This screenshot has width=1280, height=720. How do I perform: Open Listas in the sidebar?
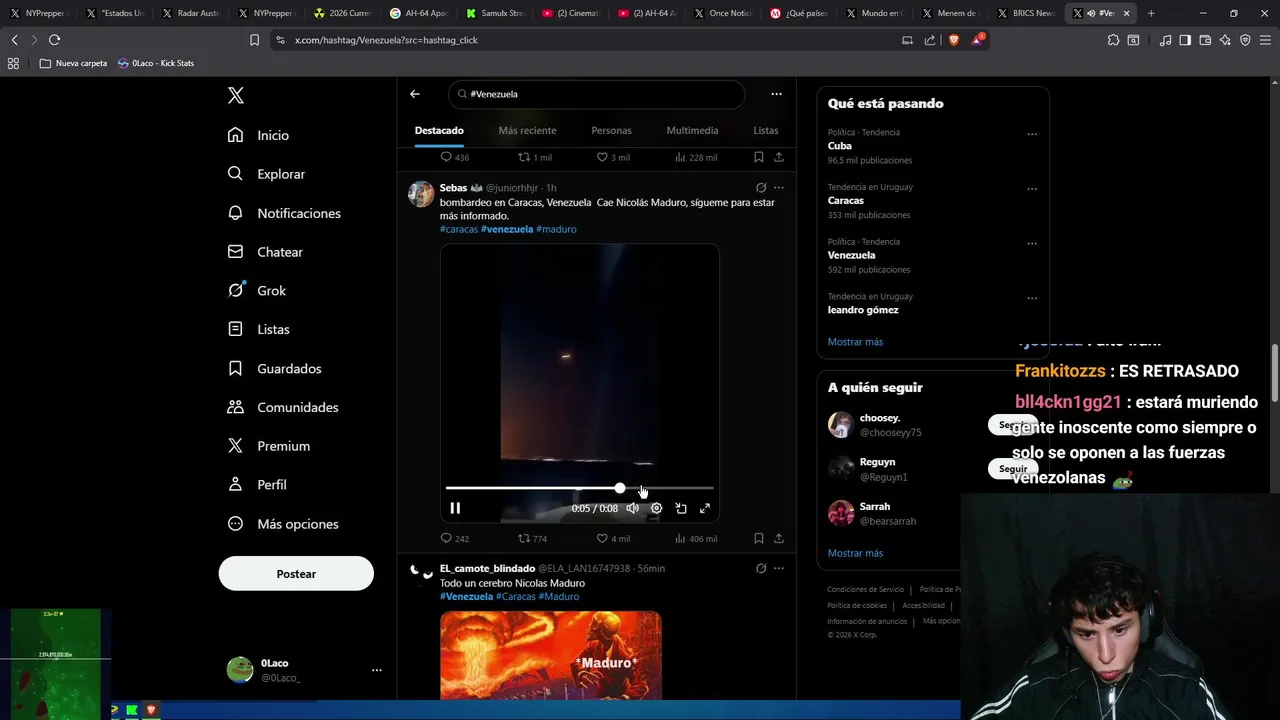coord(258,329)
